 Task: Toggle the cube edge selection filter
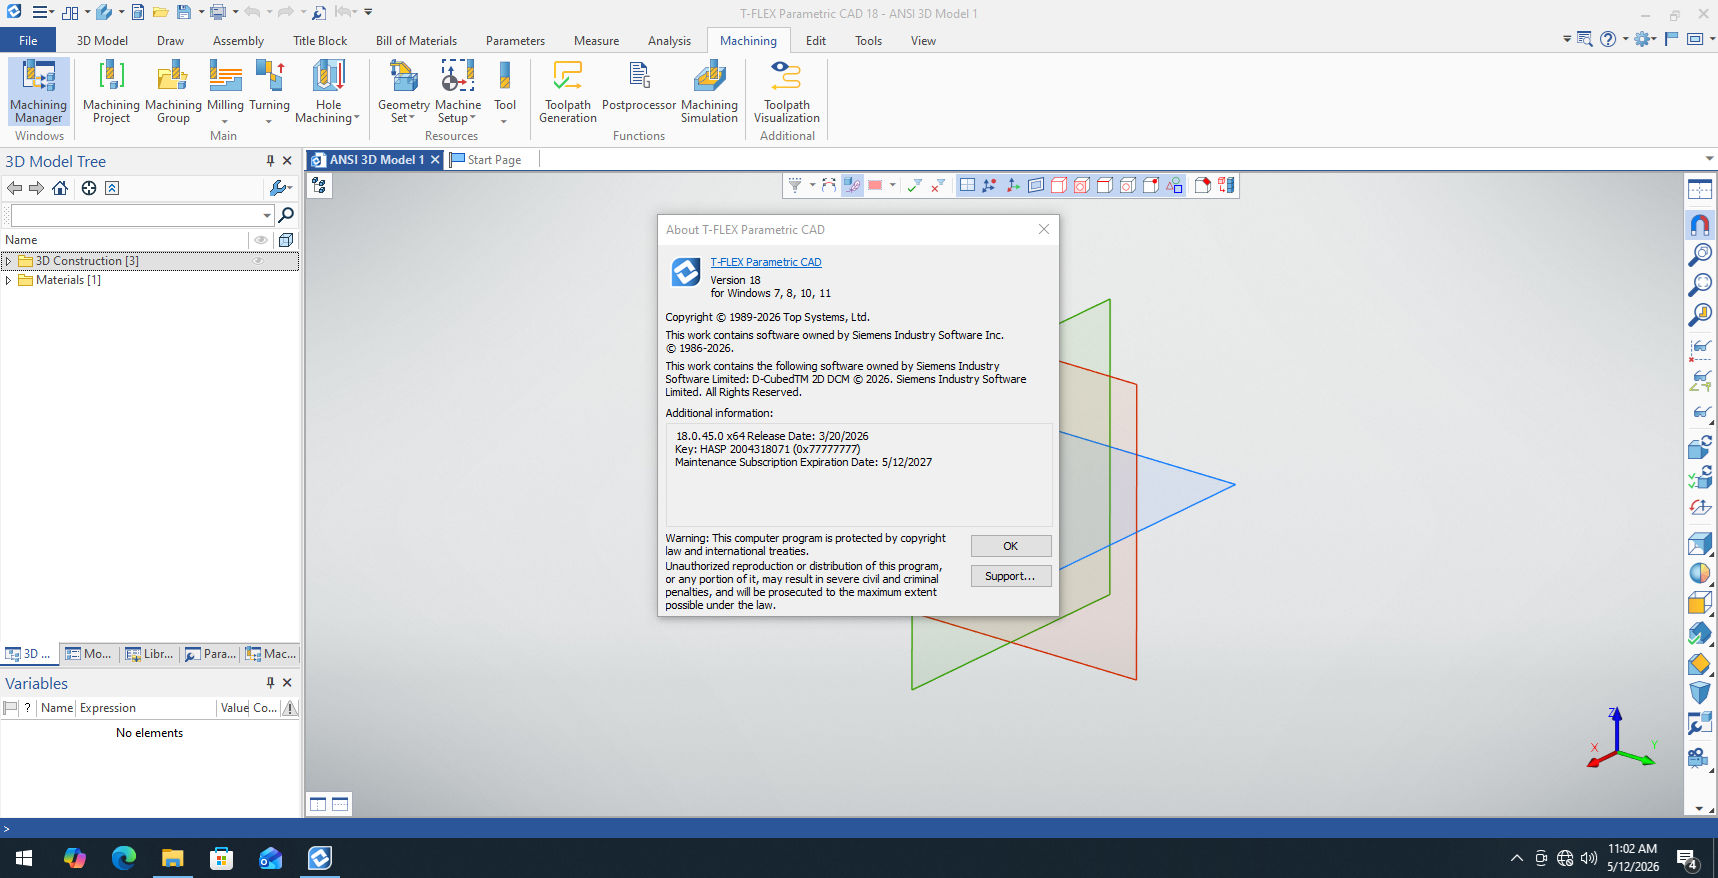pyautogui.click(x=1105, y=185)
